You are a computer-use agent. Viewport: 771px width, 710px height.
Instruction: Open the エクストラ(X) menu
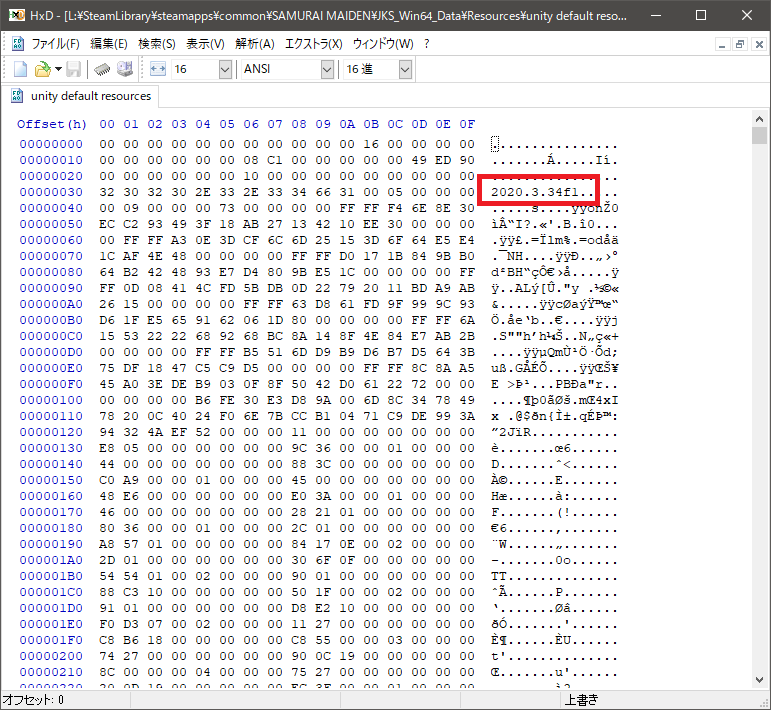pos(314,44)
